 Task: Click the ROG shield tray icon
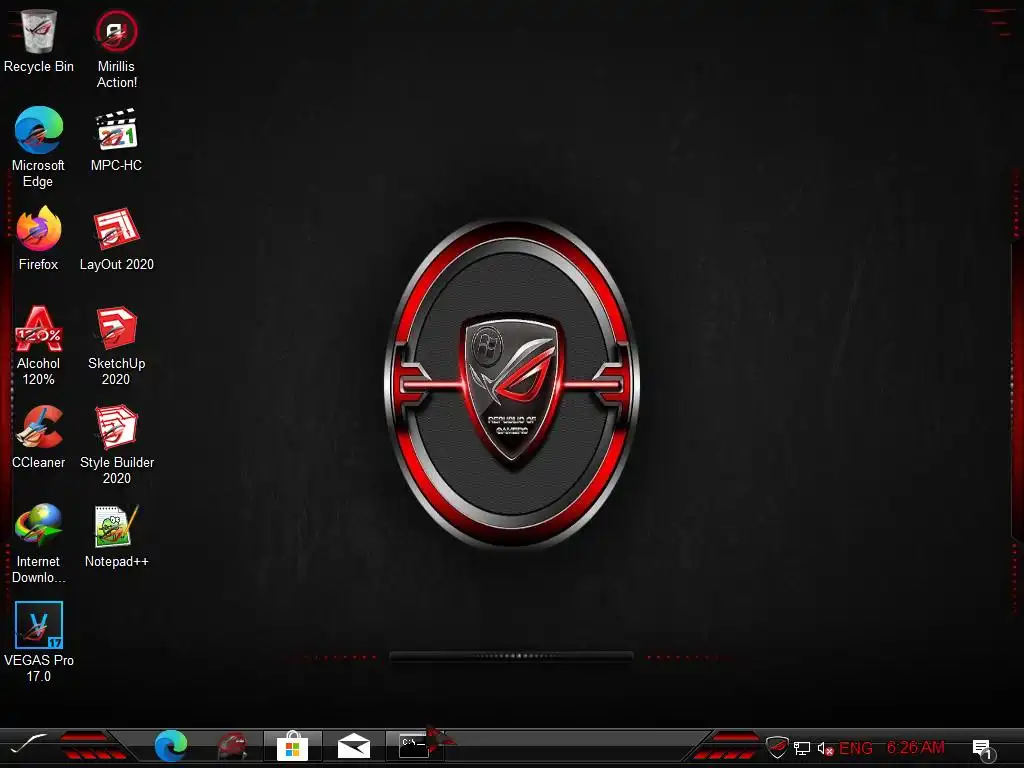point(777,747)
